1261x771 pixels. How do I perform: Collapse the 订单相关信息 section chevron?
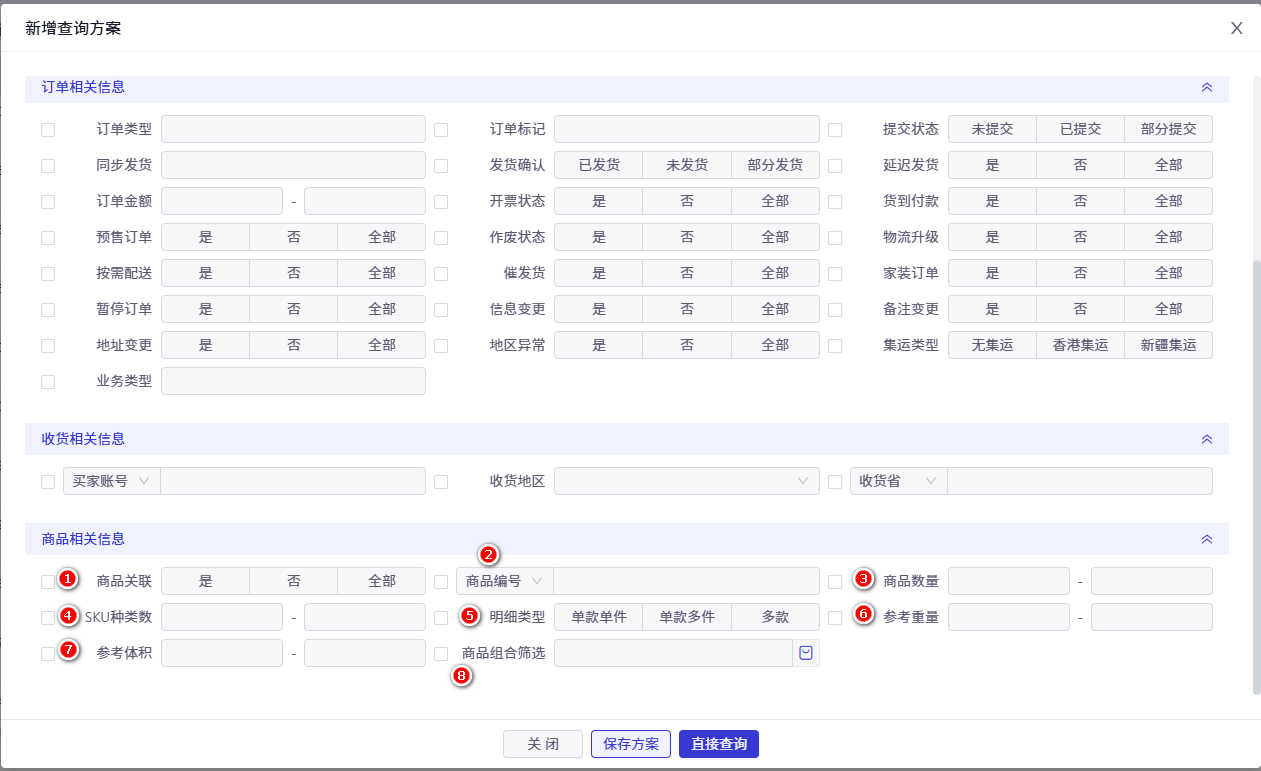click(1207, 87)
